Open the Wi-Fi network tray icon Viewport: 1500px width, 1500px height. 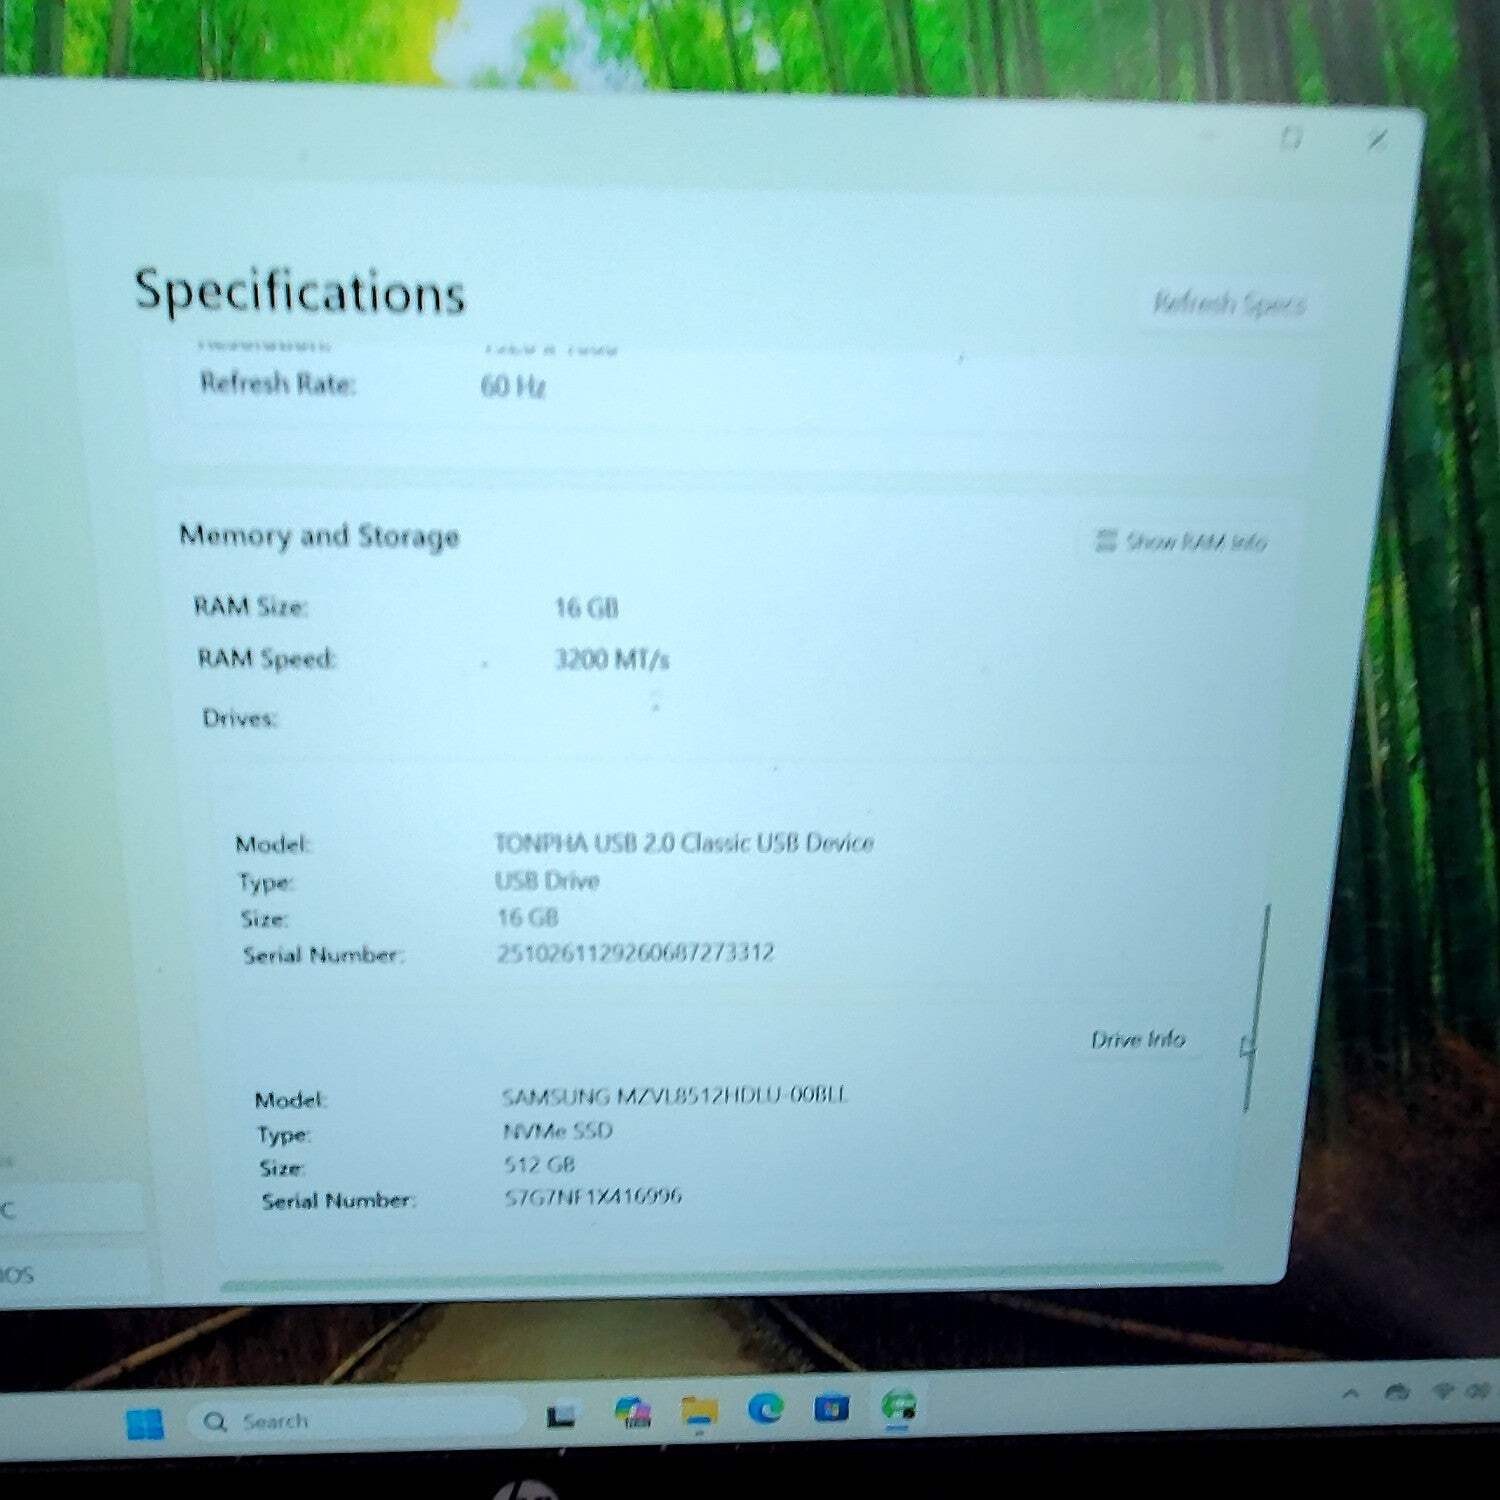click(x=1443, y=1390)
